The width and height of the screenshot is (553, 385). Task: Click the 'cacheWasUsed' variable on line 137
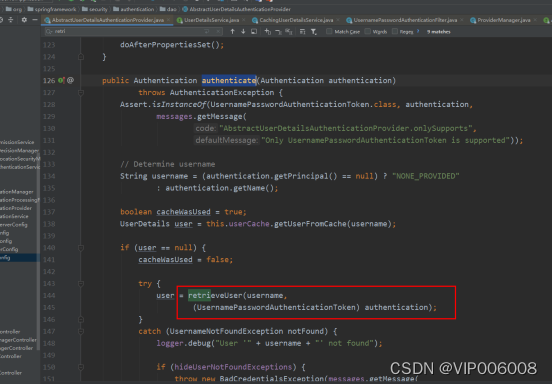click(183, 212)
